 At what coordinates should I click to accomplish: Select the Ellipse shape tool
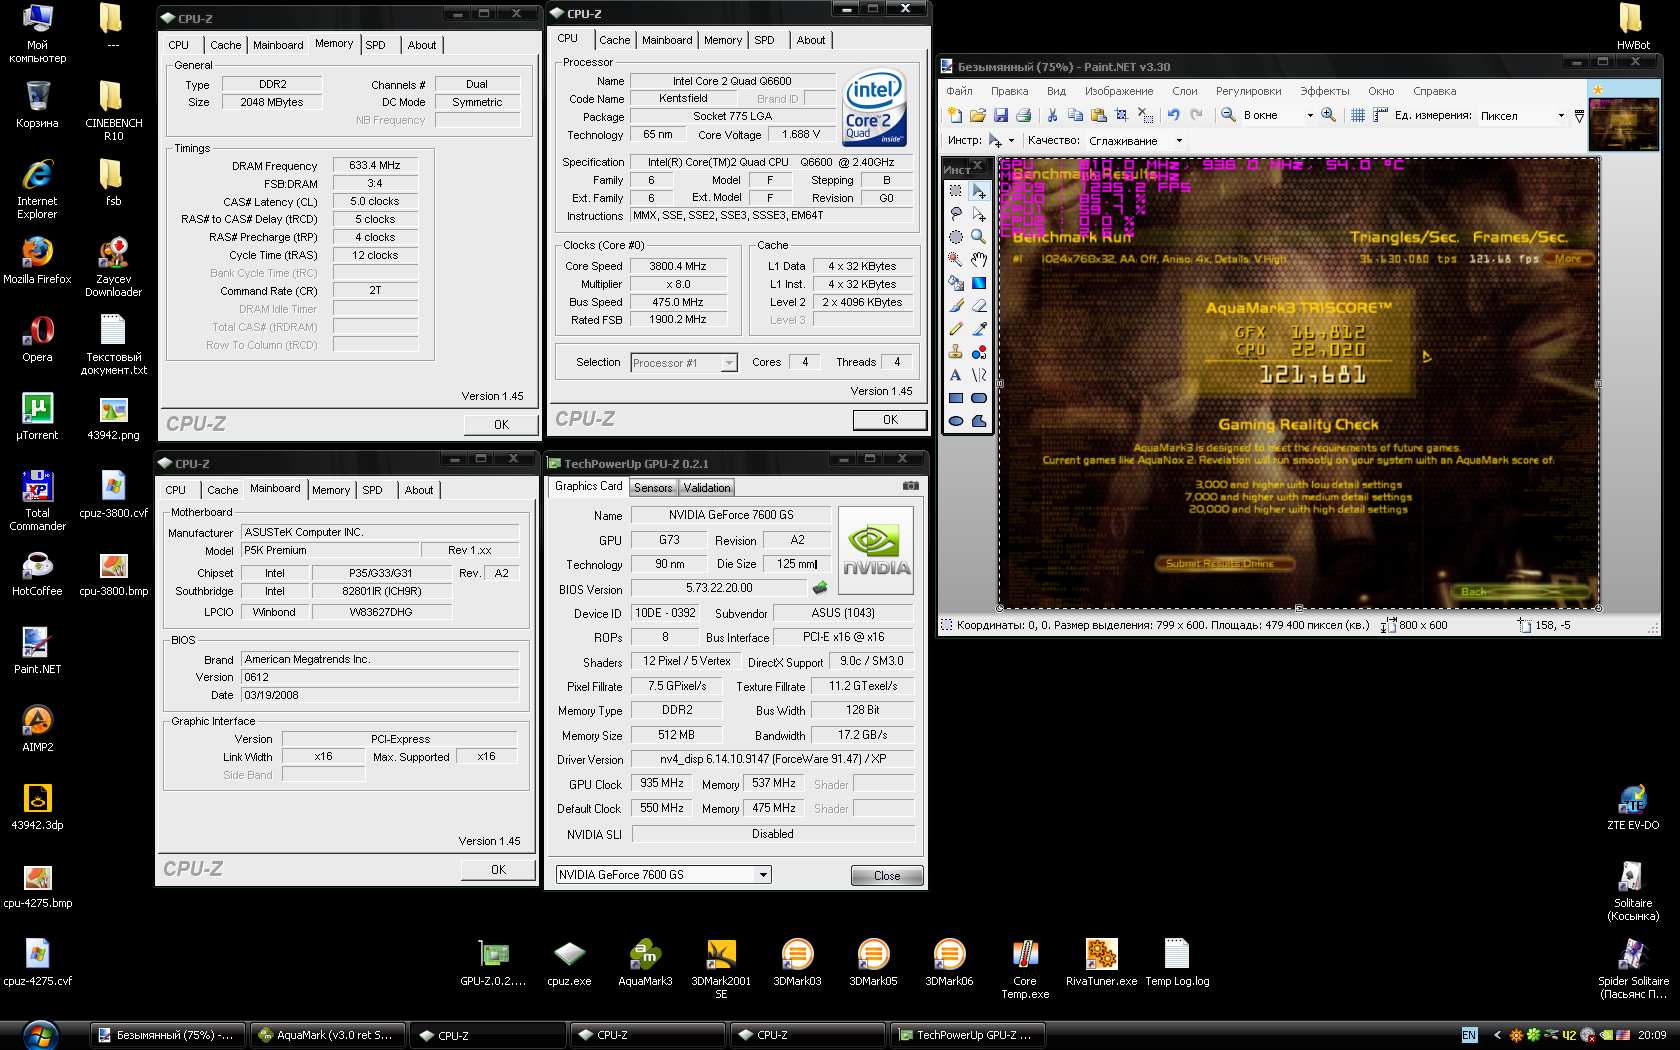955,421
